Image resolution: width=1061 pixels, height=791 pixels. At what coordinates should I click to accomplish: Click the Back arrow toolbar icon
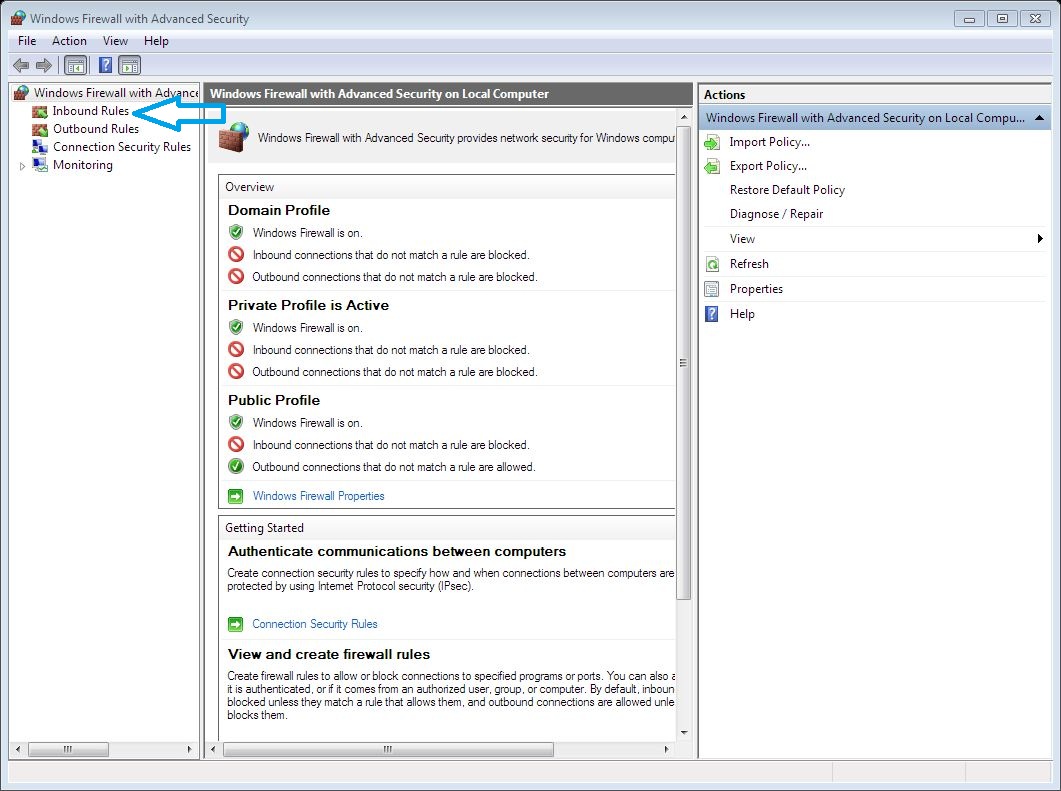coord(21,66)
